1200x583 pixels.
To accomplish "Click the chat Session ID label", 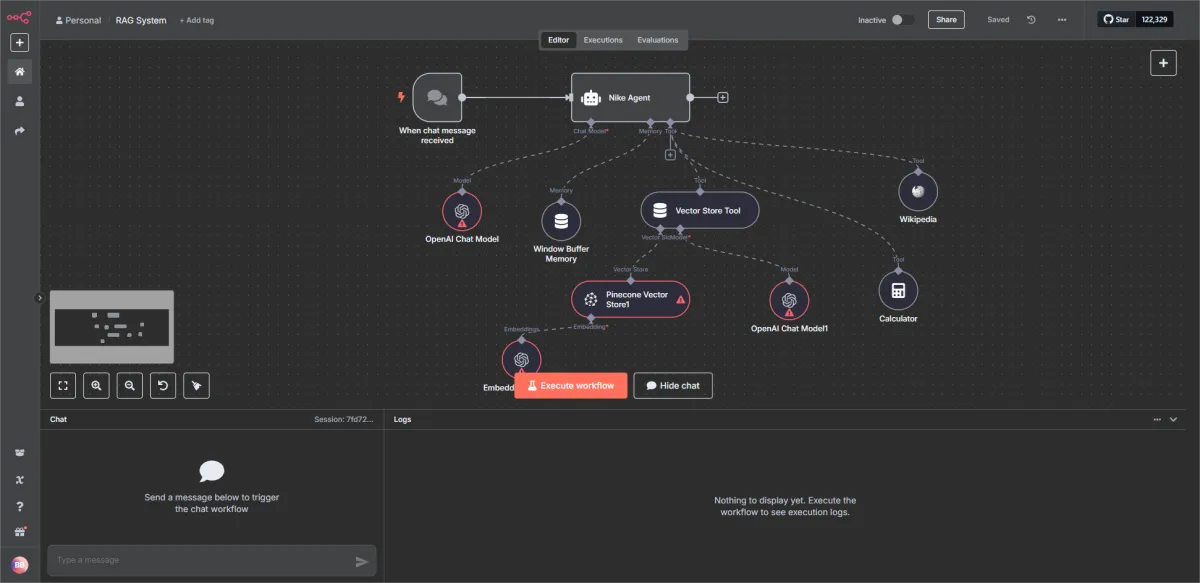I will click(x=345, y=420).
